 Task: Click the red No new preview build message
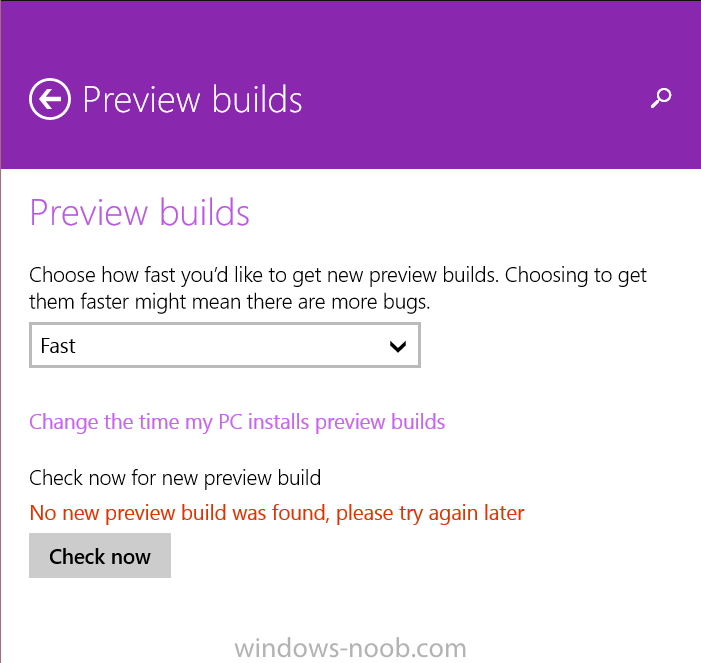pos(277,513)
